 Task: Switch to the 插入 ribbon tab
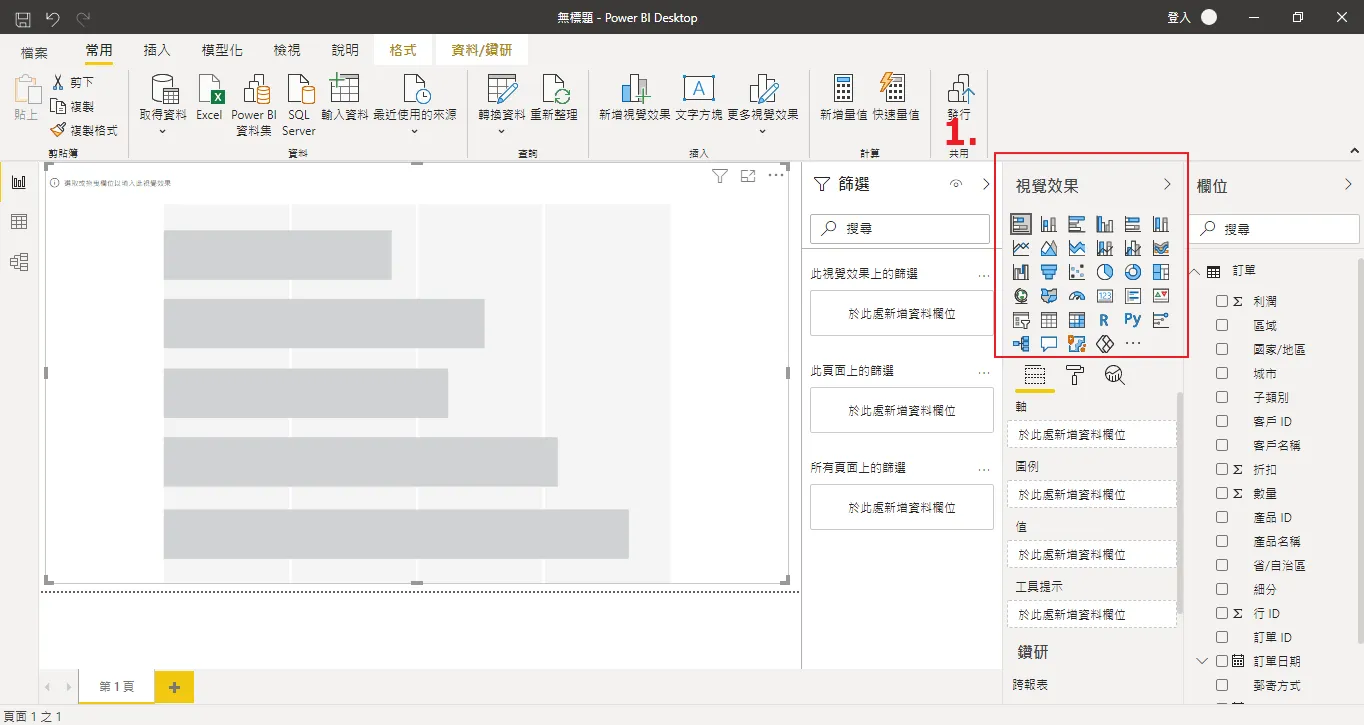coord(157,50)
